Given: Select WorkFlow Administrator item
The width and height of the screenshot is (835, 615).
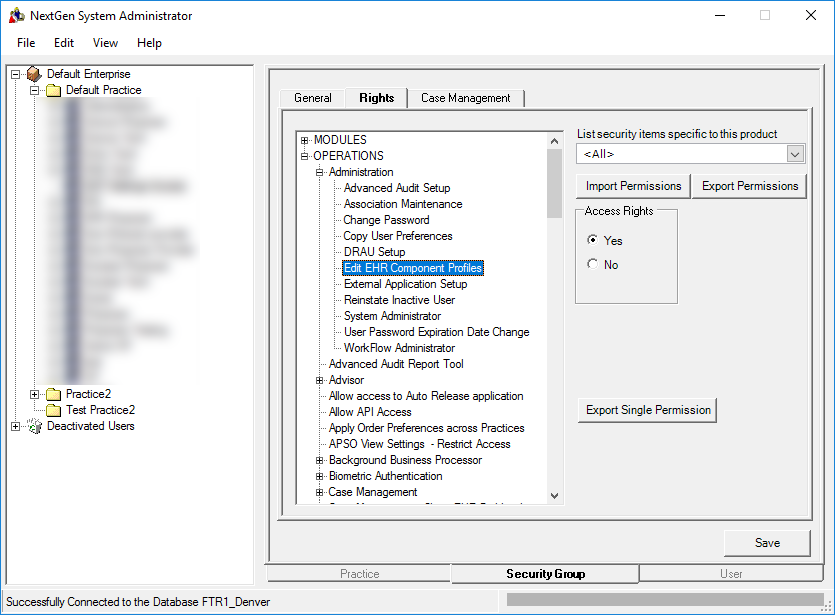Looking at the screenshot, I should (399, 348).
